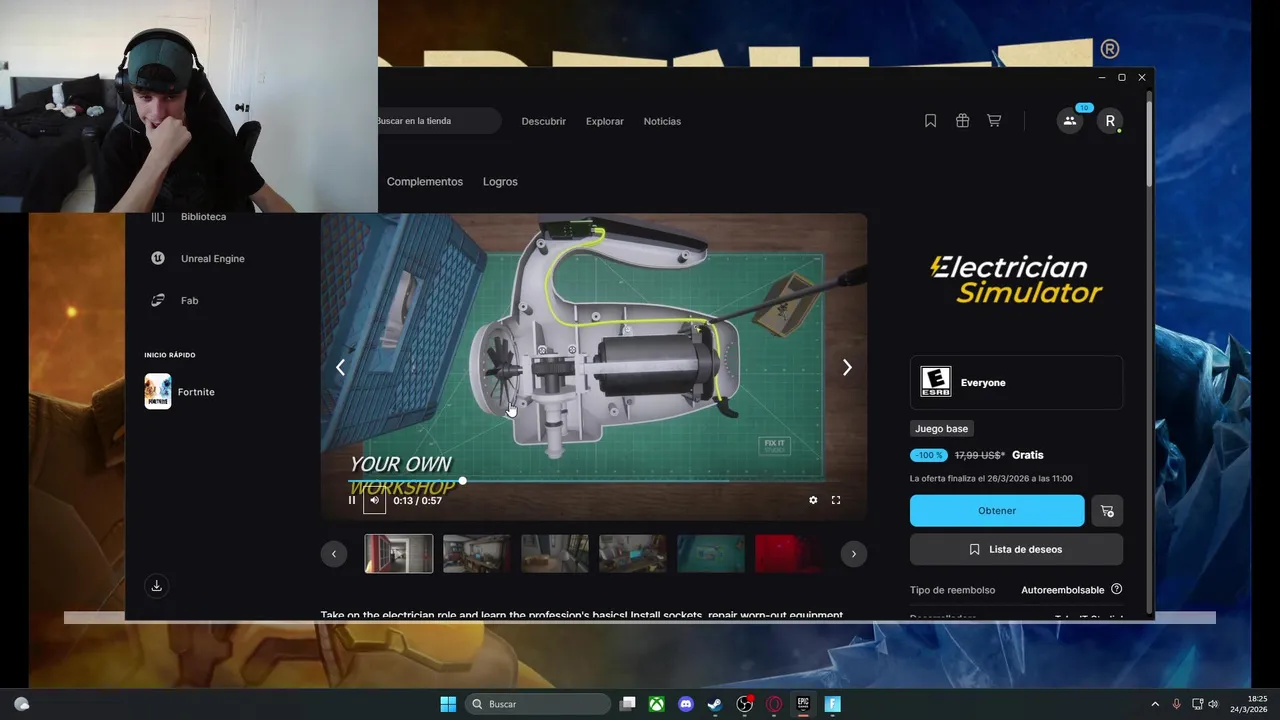Open the Descubrir store tab

click(x=544, y=121)
